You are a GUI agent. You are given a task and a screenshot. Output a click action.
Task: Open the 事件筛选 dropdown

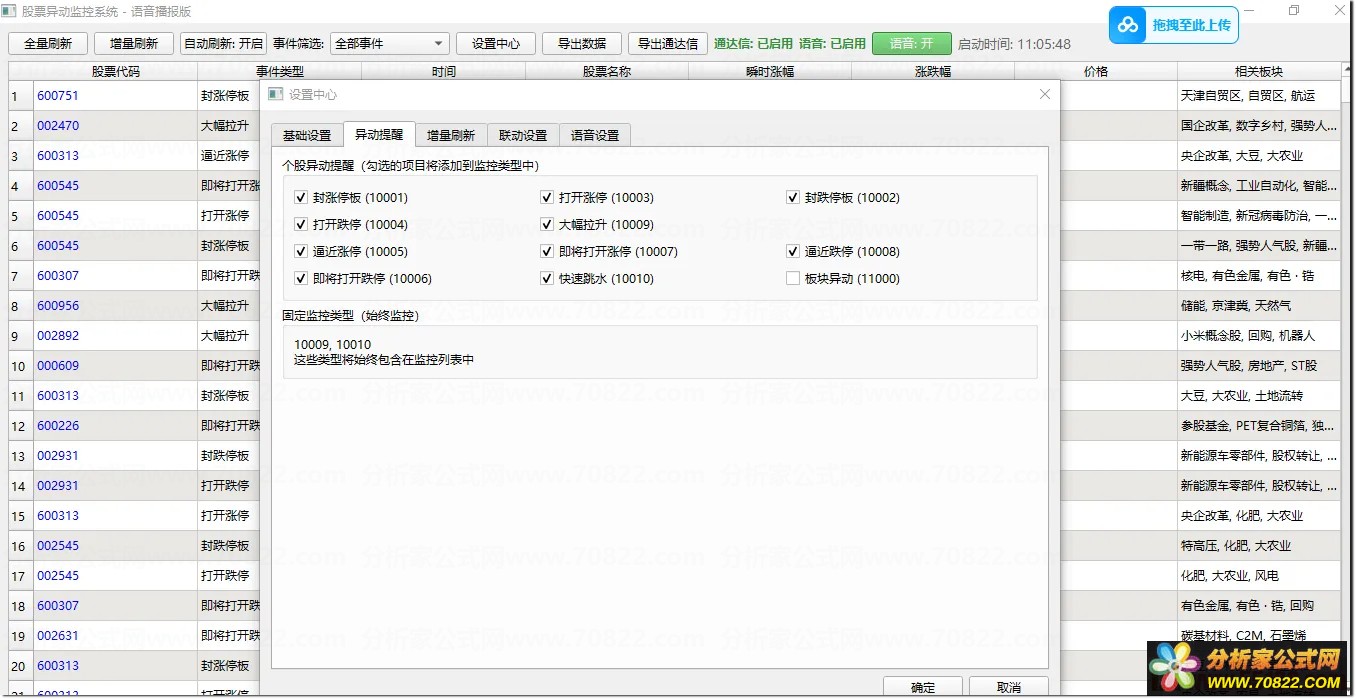tap(390, 44)
